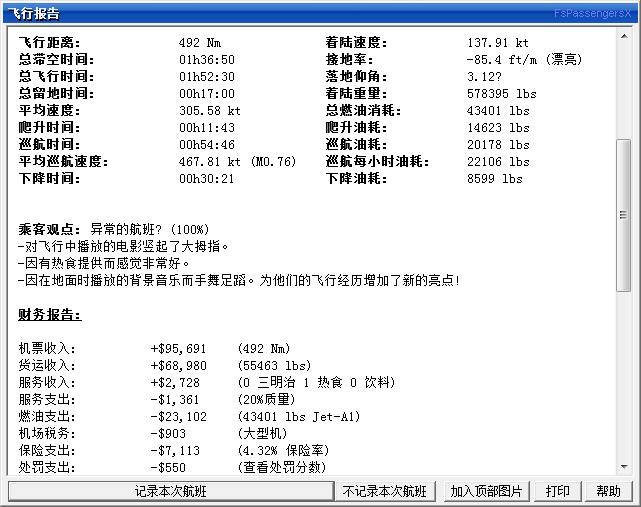Click the background music comment line
641x507 pixels.
pos(239,280)
